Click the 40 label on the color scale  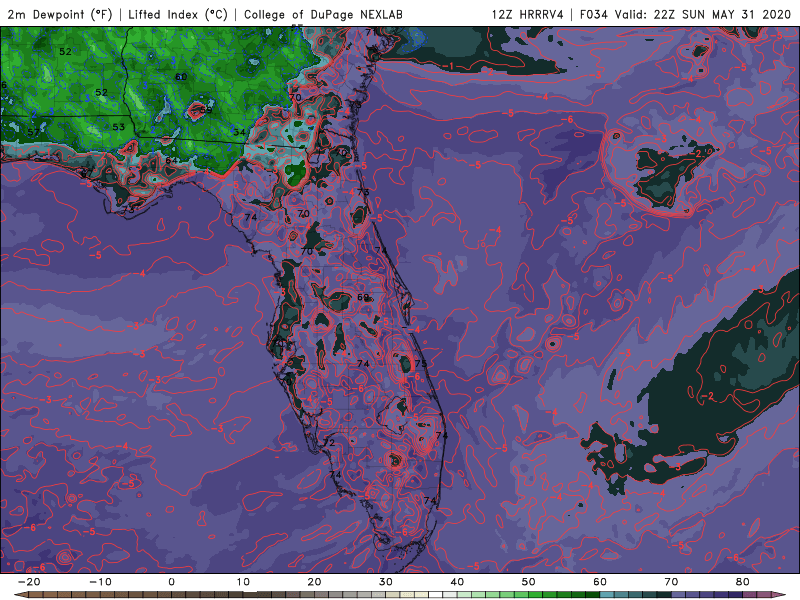tap(457, 582)
